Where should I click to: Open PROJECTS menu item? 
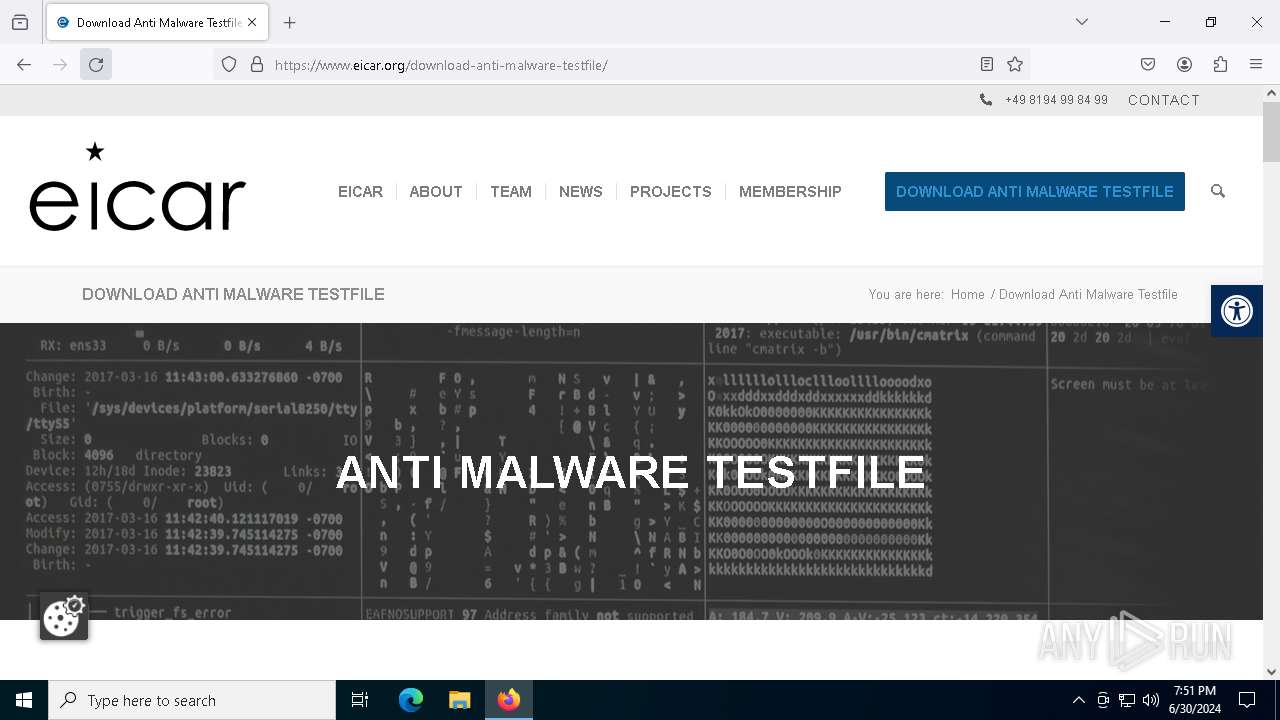(671, 192)
